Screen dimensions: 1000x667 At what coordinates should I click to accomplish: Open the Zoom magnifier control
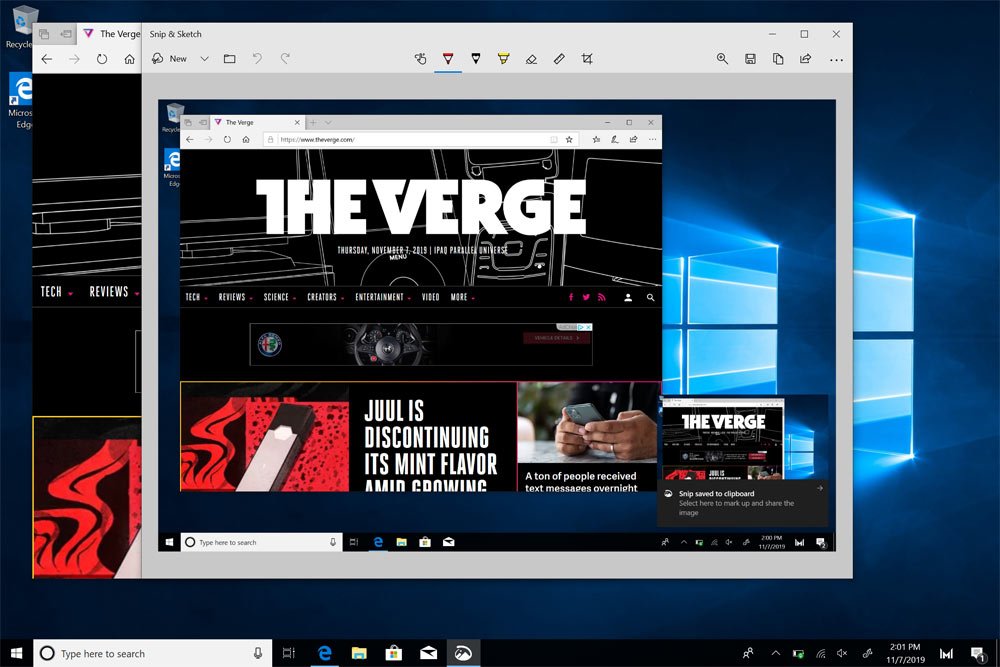click(x=722, y=59)
